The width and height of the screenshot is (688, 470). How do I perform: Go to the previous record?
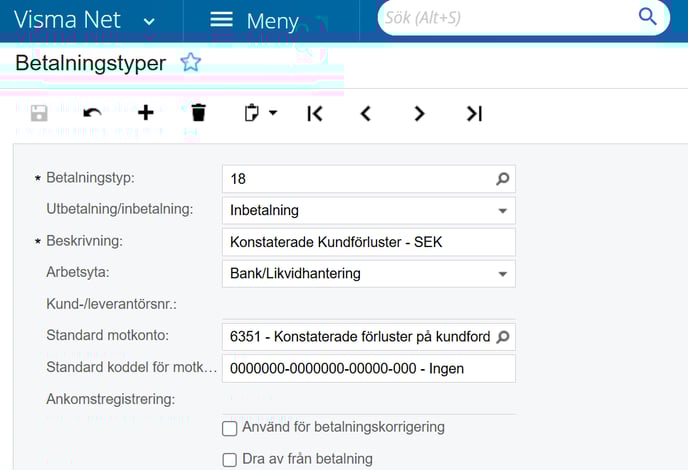(x=366, y=114)
